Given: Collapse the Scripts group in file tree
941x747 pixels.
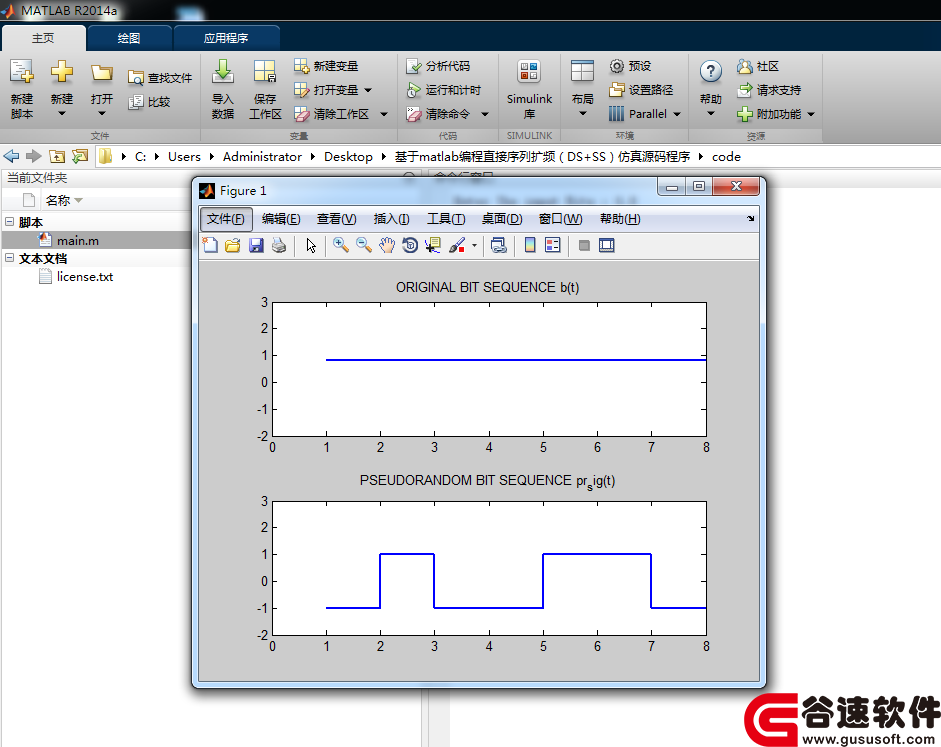Looking at the screenshot, I should (10, 221).
